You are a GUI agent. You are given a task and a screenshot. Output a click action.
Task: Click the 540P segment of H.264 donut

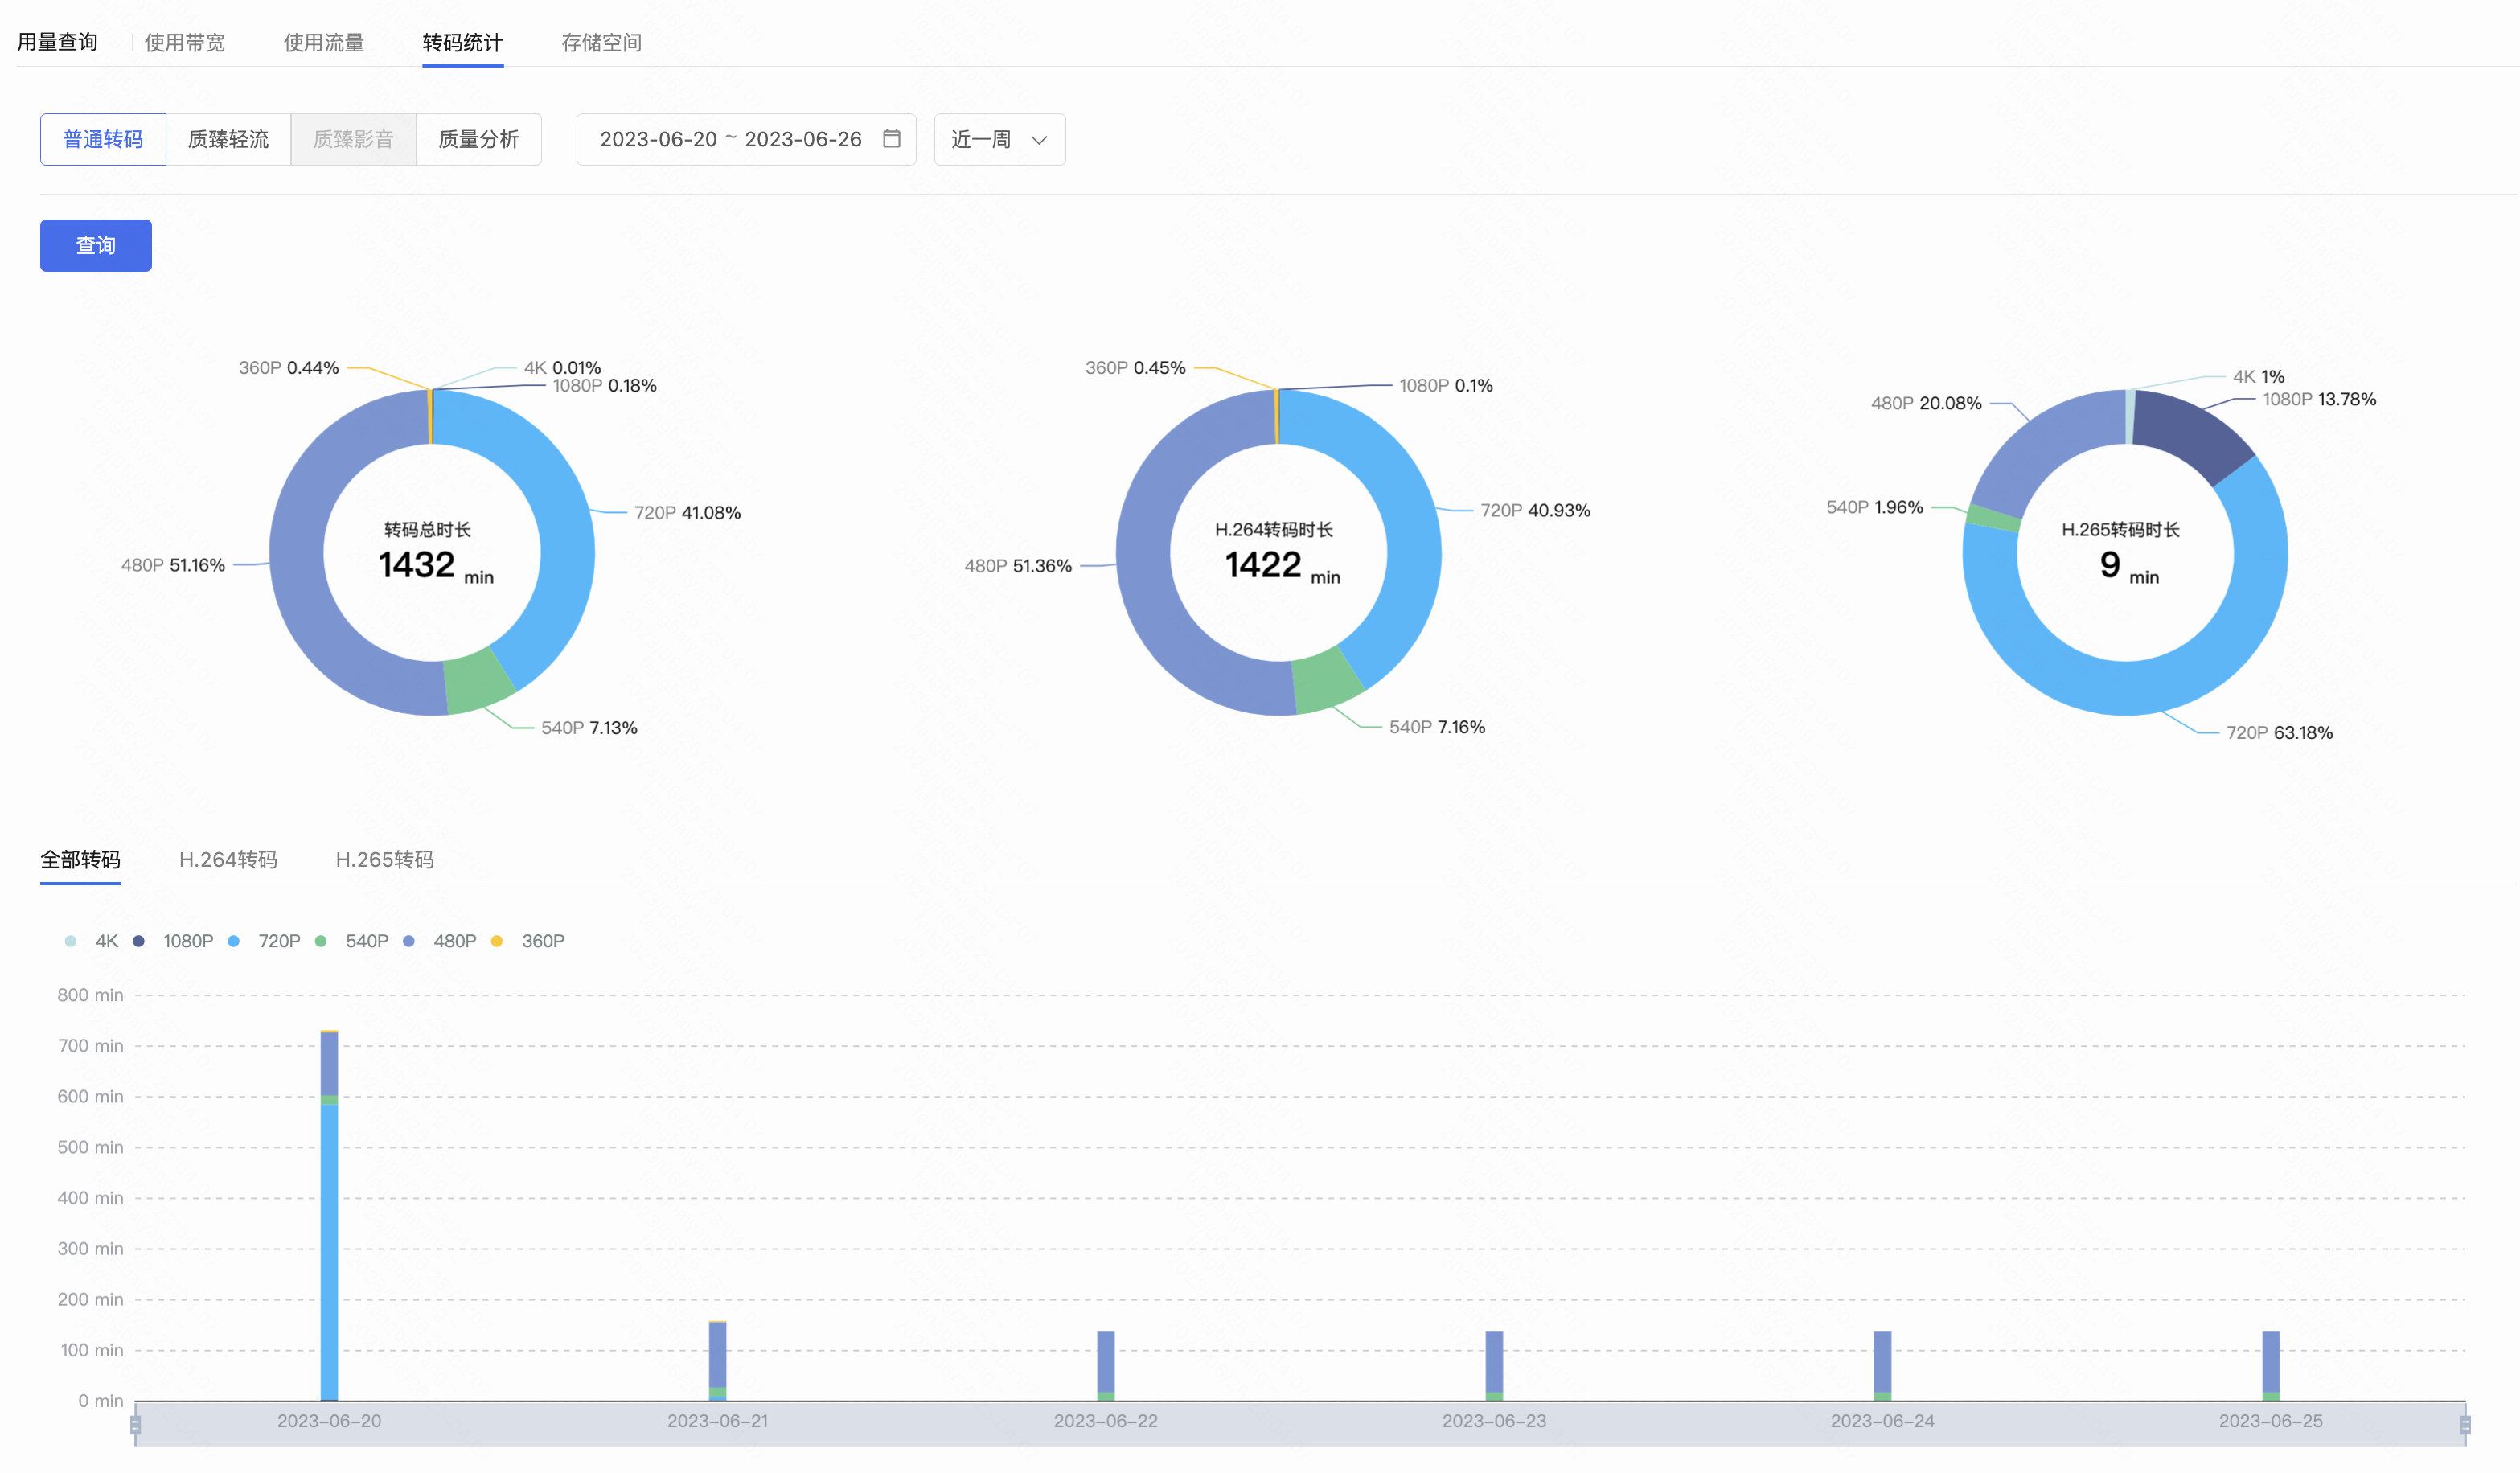tap(1328, 680)
